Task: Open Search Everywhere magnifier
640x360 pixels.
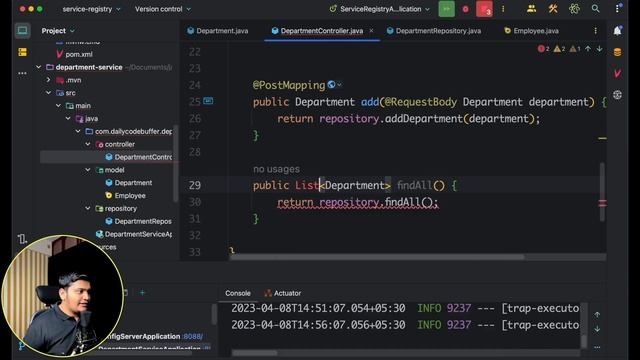Action: click(596, 9)
